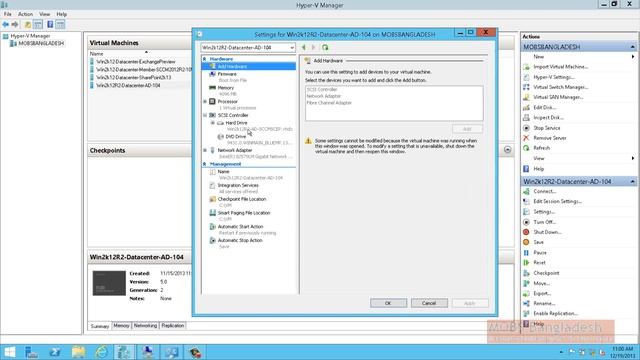Select Win2k12-Datacenter-SharePoint2k13 virtual machine
The height and width of the screenshot is (360, 640).
point(133,78)
